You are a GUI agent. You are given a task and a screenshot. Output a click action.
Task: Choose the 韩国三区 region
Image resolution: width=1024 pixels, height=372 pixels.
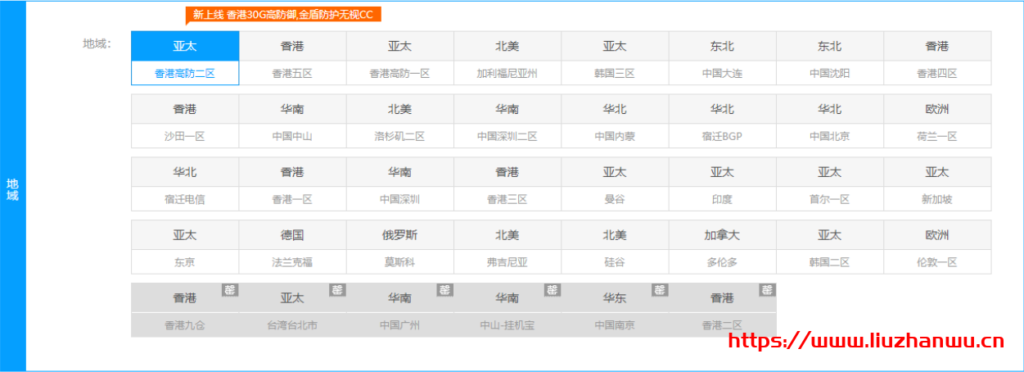click(x=615, y=58)
